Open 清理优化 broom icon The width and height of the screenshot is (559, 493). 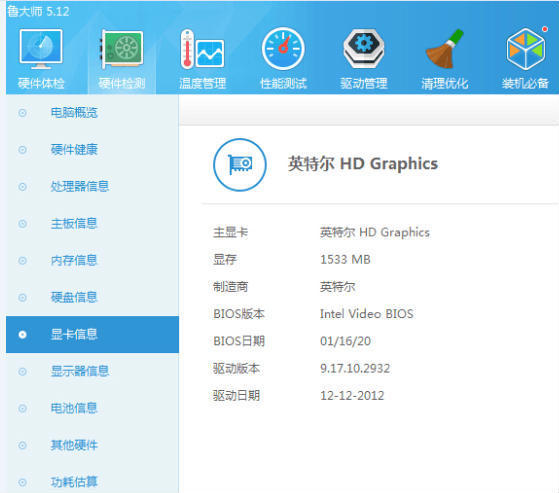[445, 49]
